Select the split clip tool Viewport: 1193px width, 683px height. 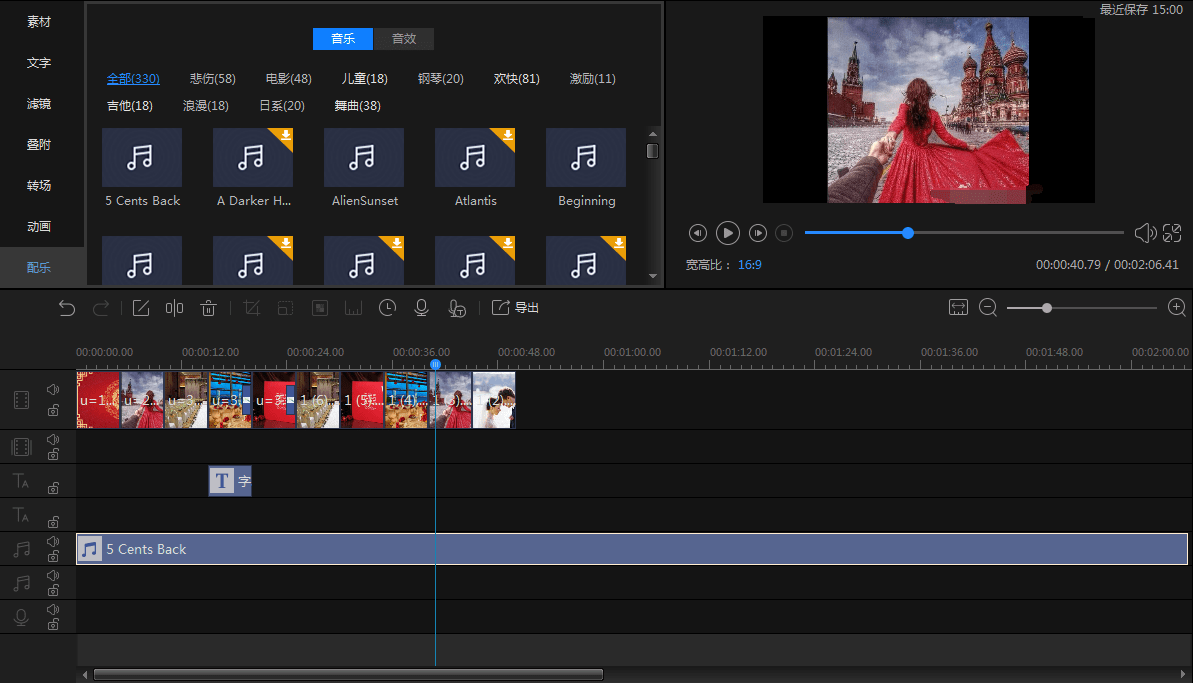click(x=174, y=308)
